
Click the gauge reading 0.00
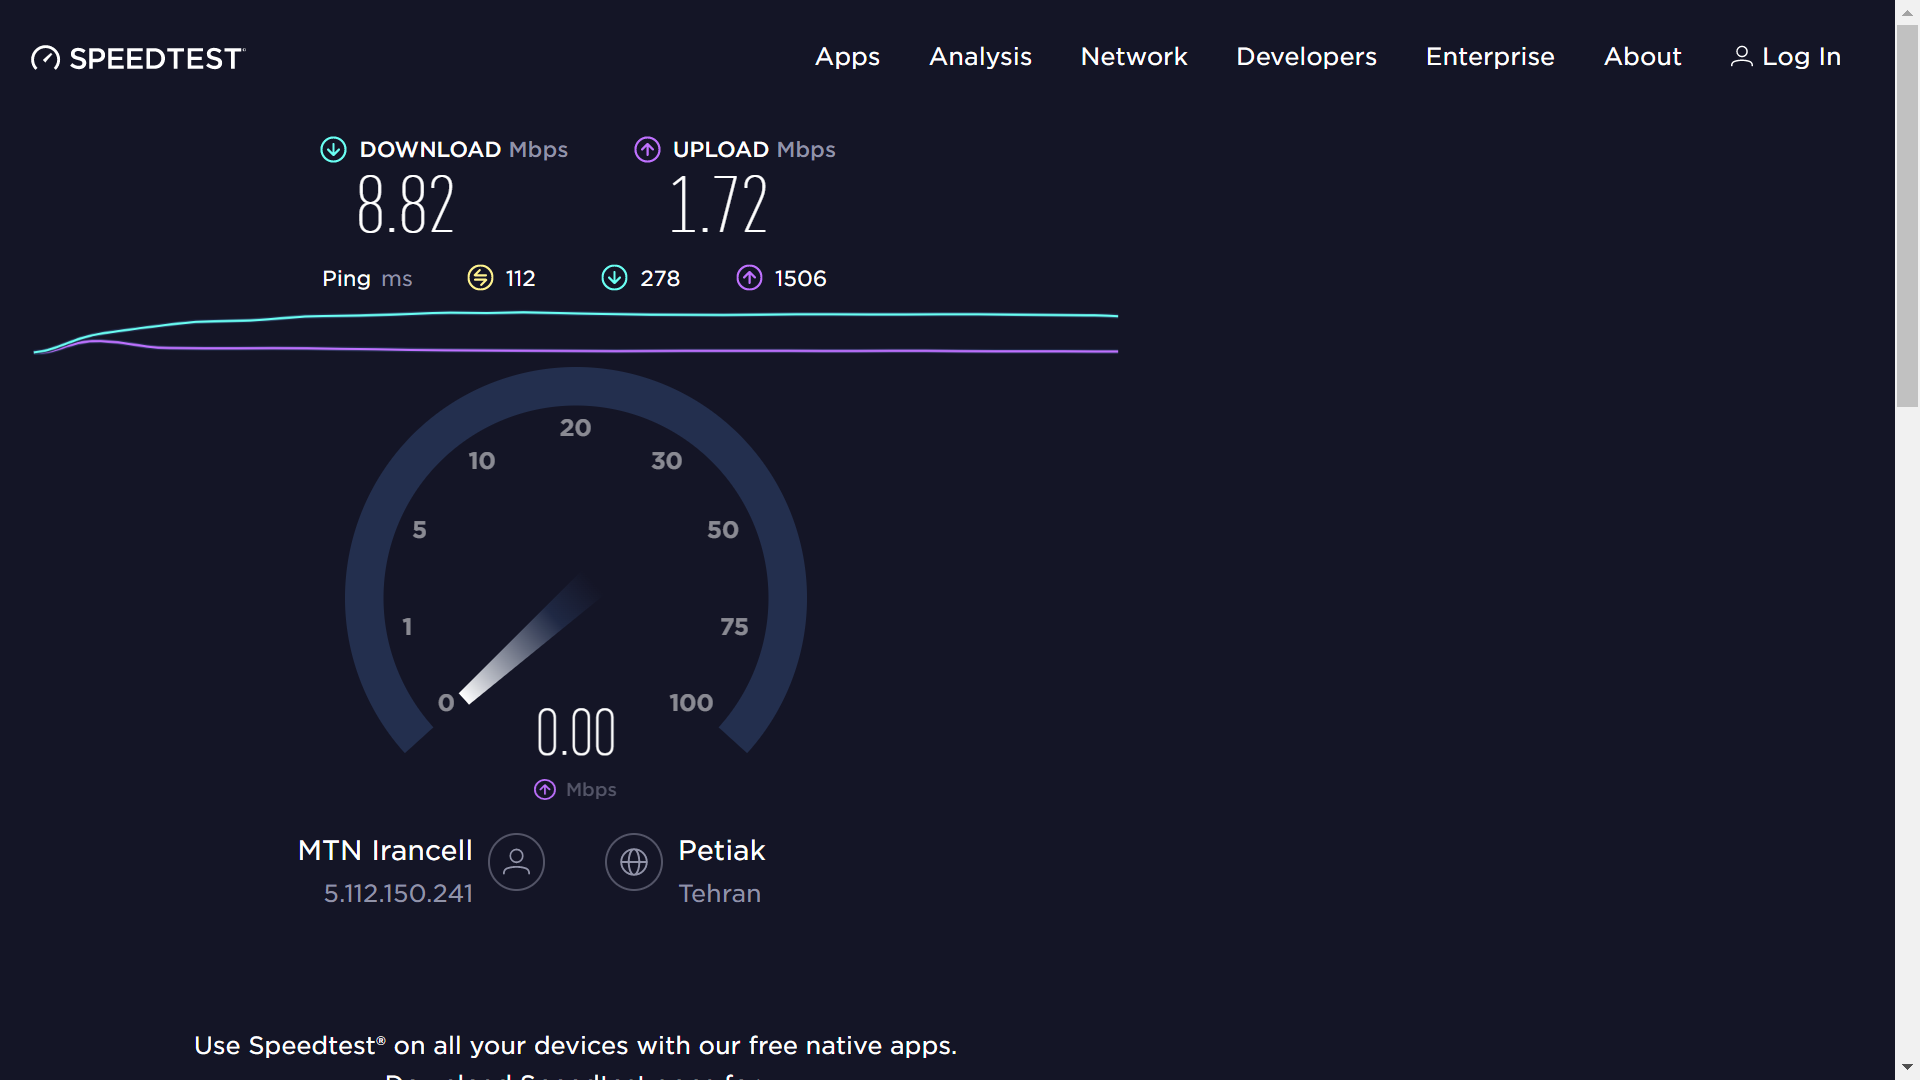576,732
